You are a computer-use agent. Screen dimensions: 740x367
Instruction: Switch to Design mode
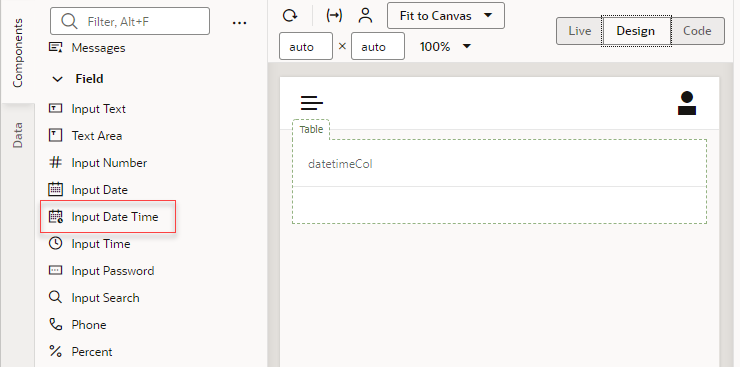click(x=636, y=31)
